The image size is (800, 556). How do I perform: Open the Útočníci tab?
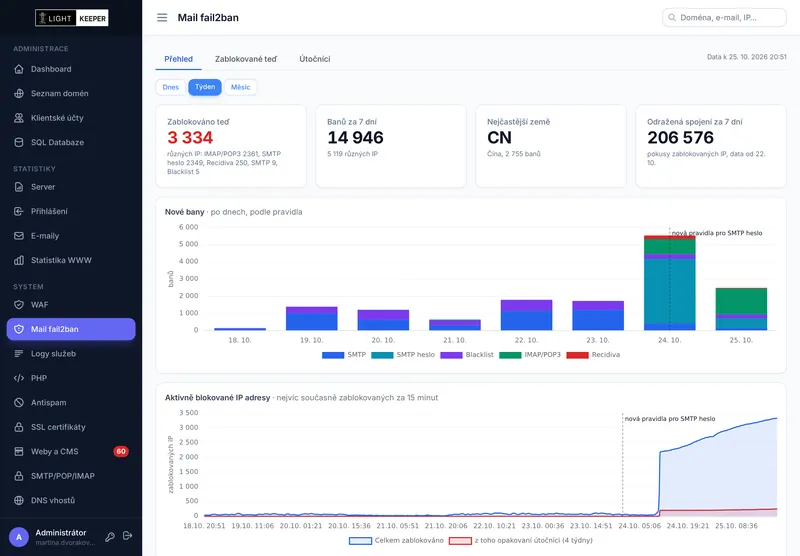coord(315,59)
